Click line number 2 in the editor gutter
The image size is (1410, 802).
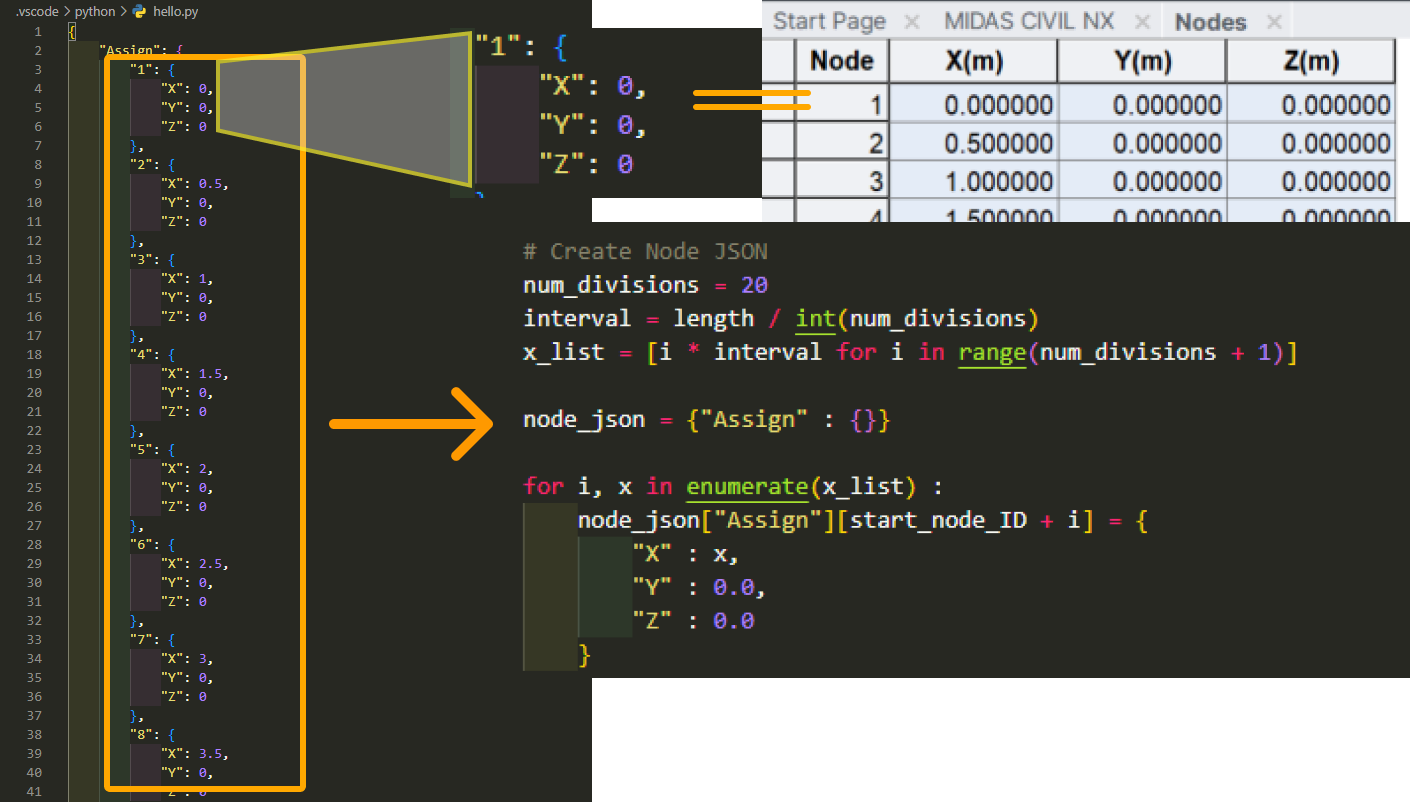(37, 50)
